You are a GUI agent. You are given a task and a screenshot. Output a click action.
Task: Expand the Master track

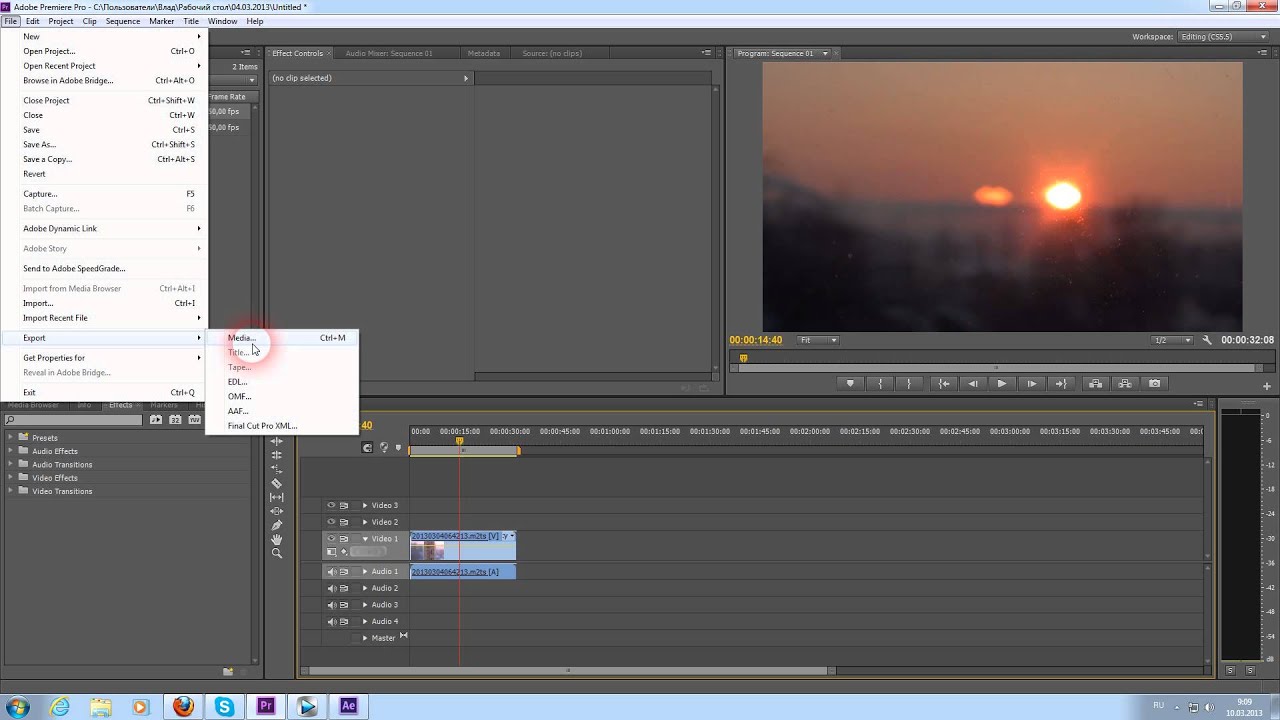pyautogui.click(x=365, y=638)
